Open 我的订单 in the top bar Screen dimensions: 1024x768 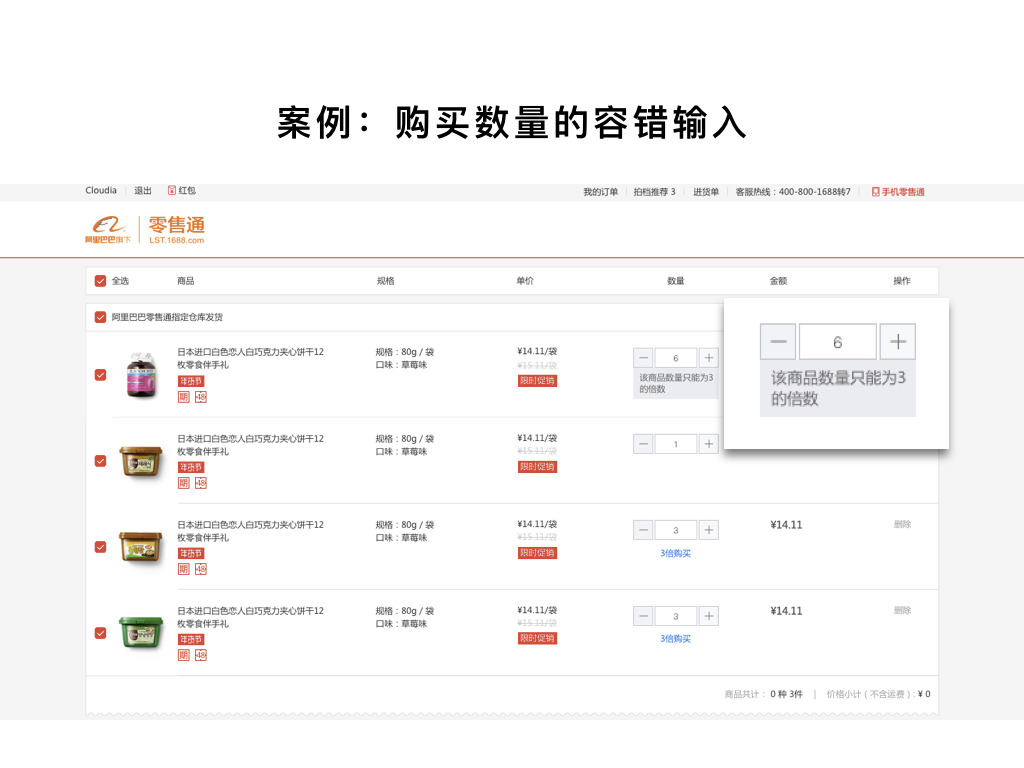[x=600, y=191]
